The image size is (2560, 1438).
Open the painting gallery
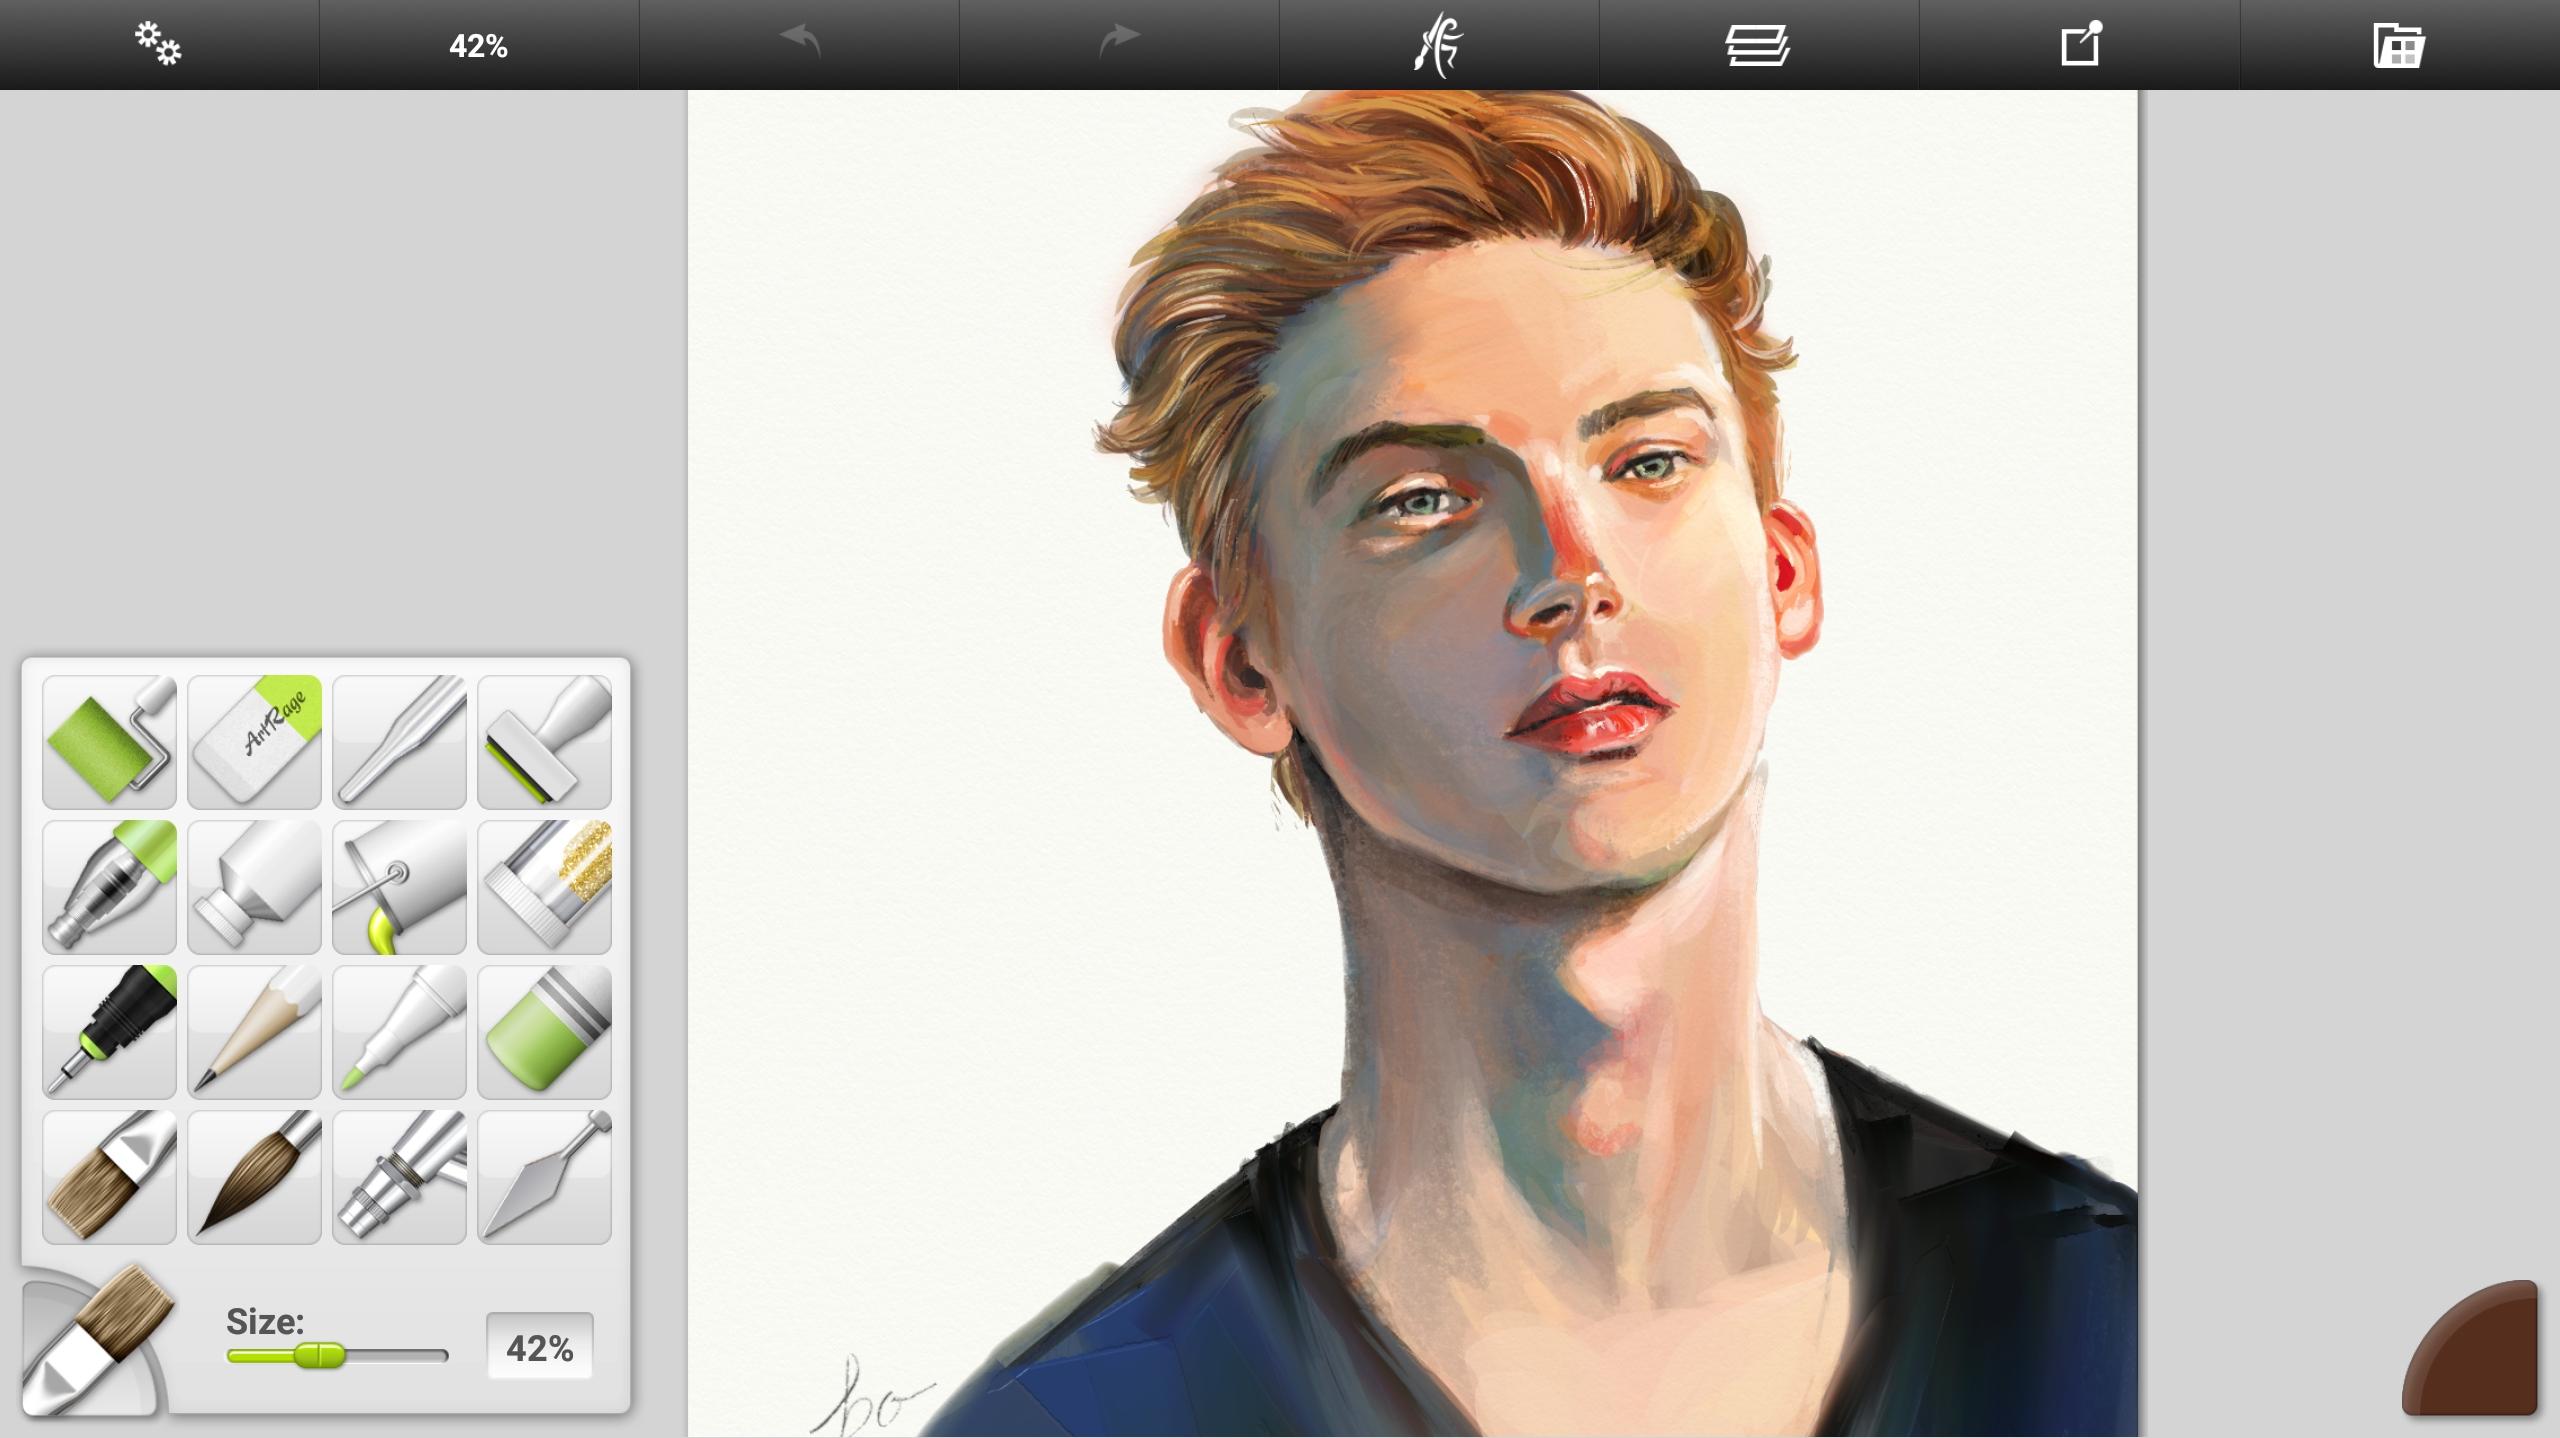(x=2399, y=45)
